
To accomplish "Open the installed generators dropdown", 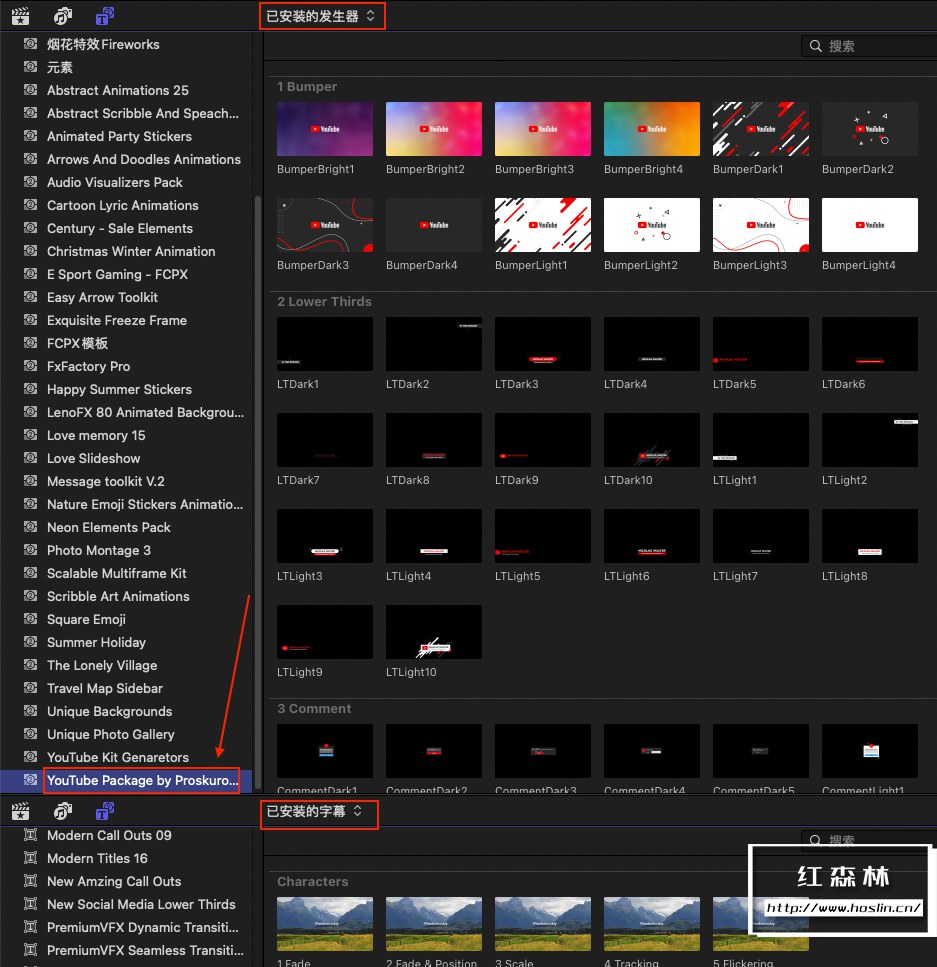I will click(322, 16).
